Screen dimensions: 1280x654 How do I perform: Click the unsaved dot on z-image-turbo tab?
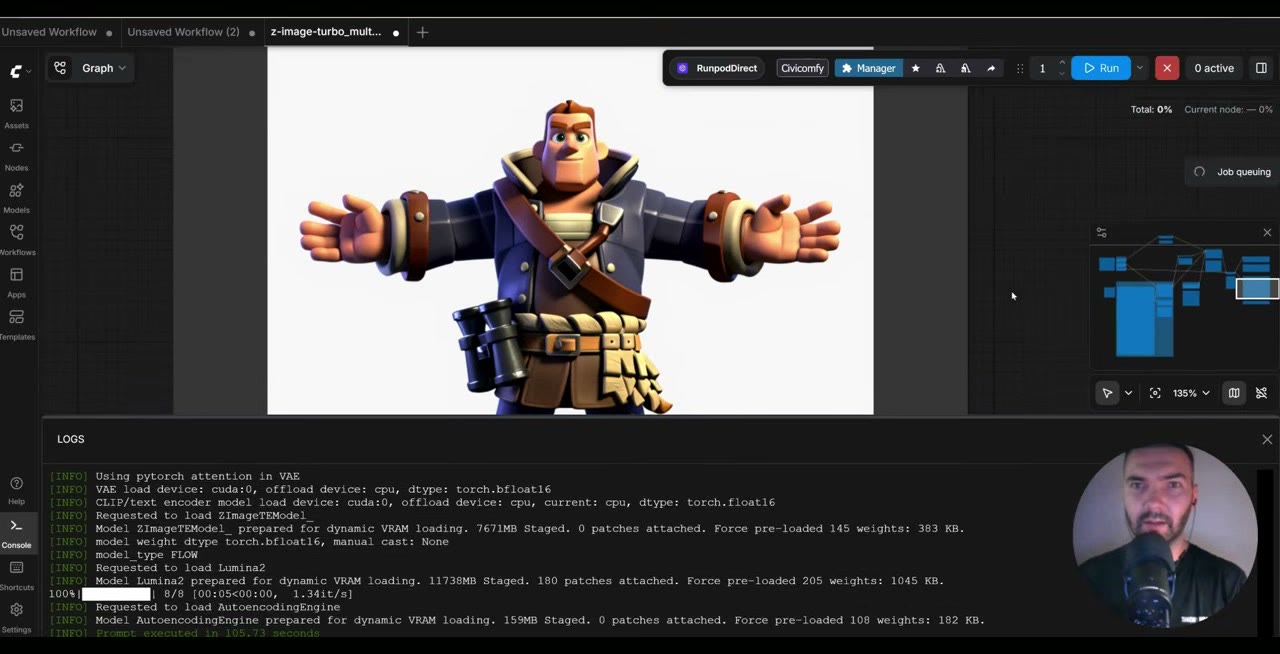coord(396,33)
